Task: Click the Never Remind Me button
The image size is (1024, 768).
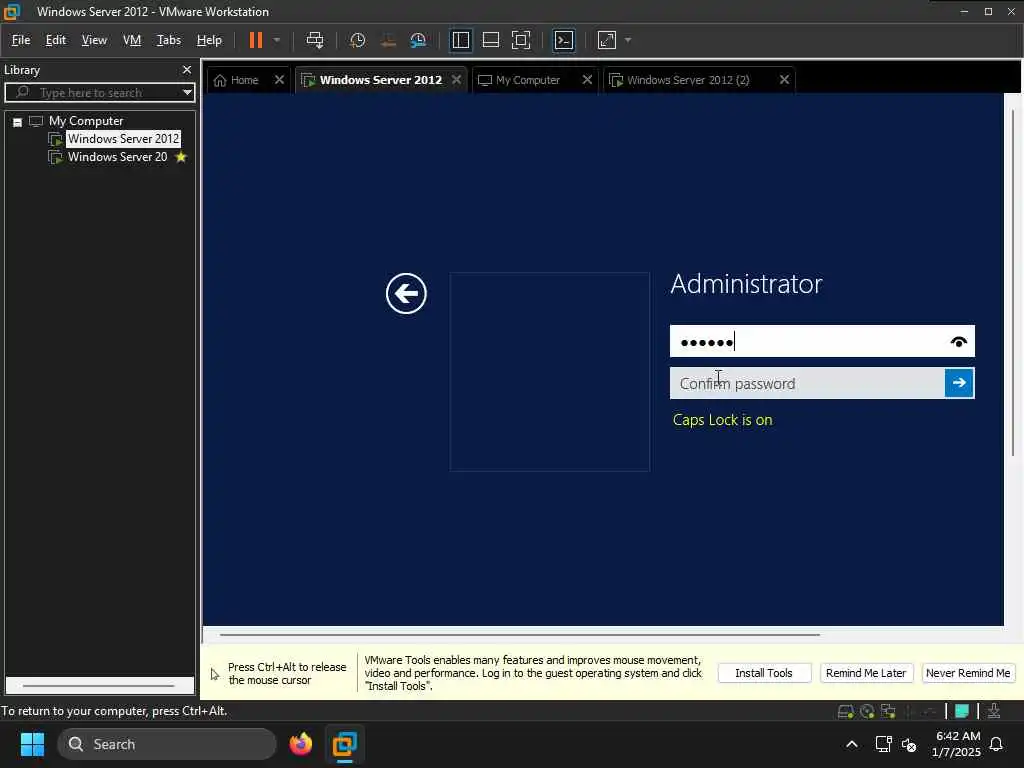Action: coord(968,673)
